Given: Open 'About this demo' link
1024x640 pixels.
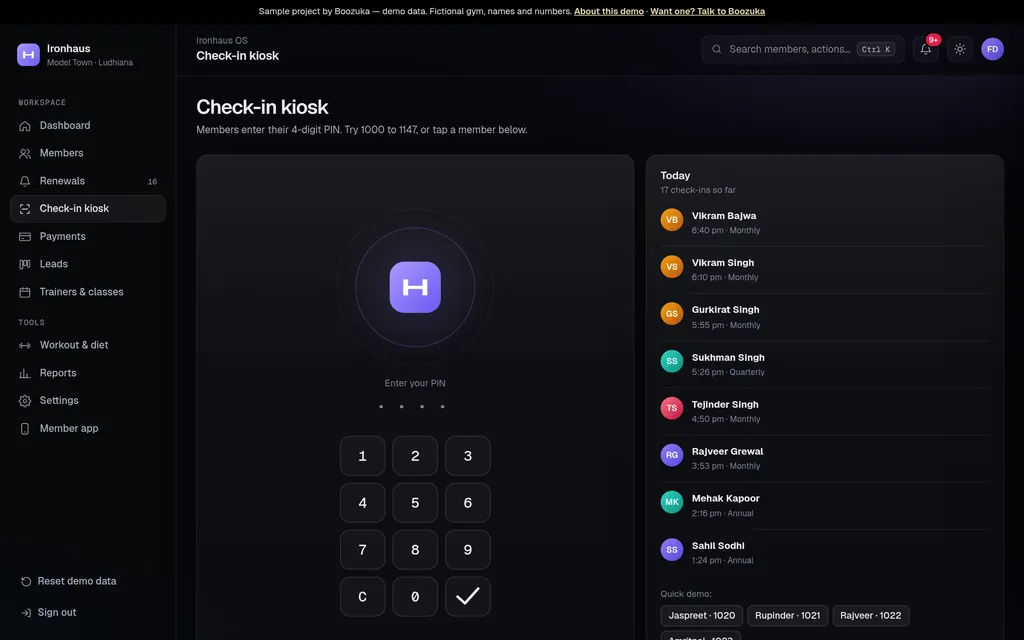Looking at the screenshot, I should tap(609, 11).
